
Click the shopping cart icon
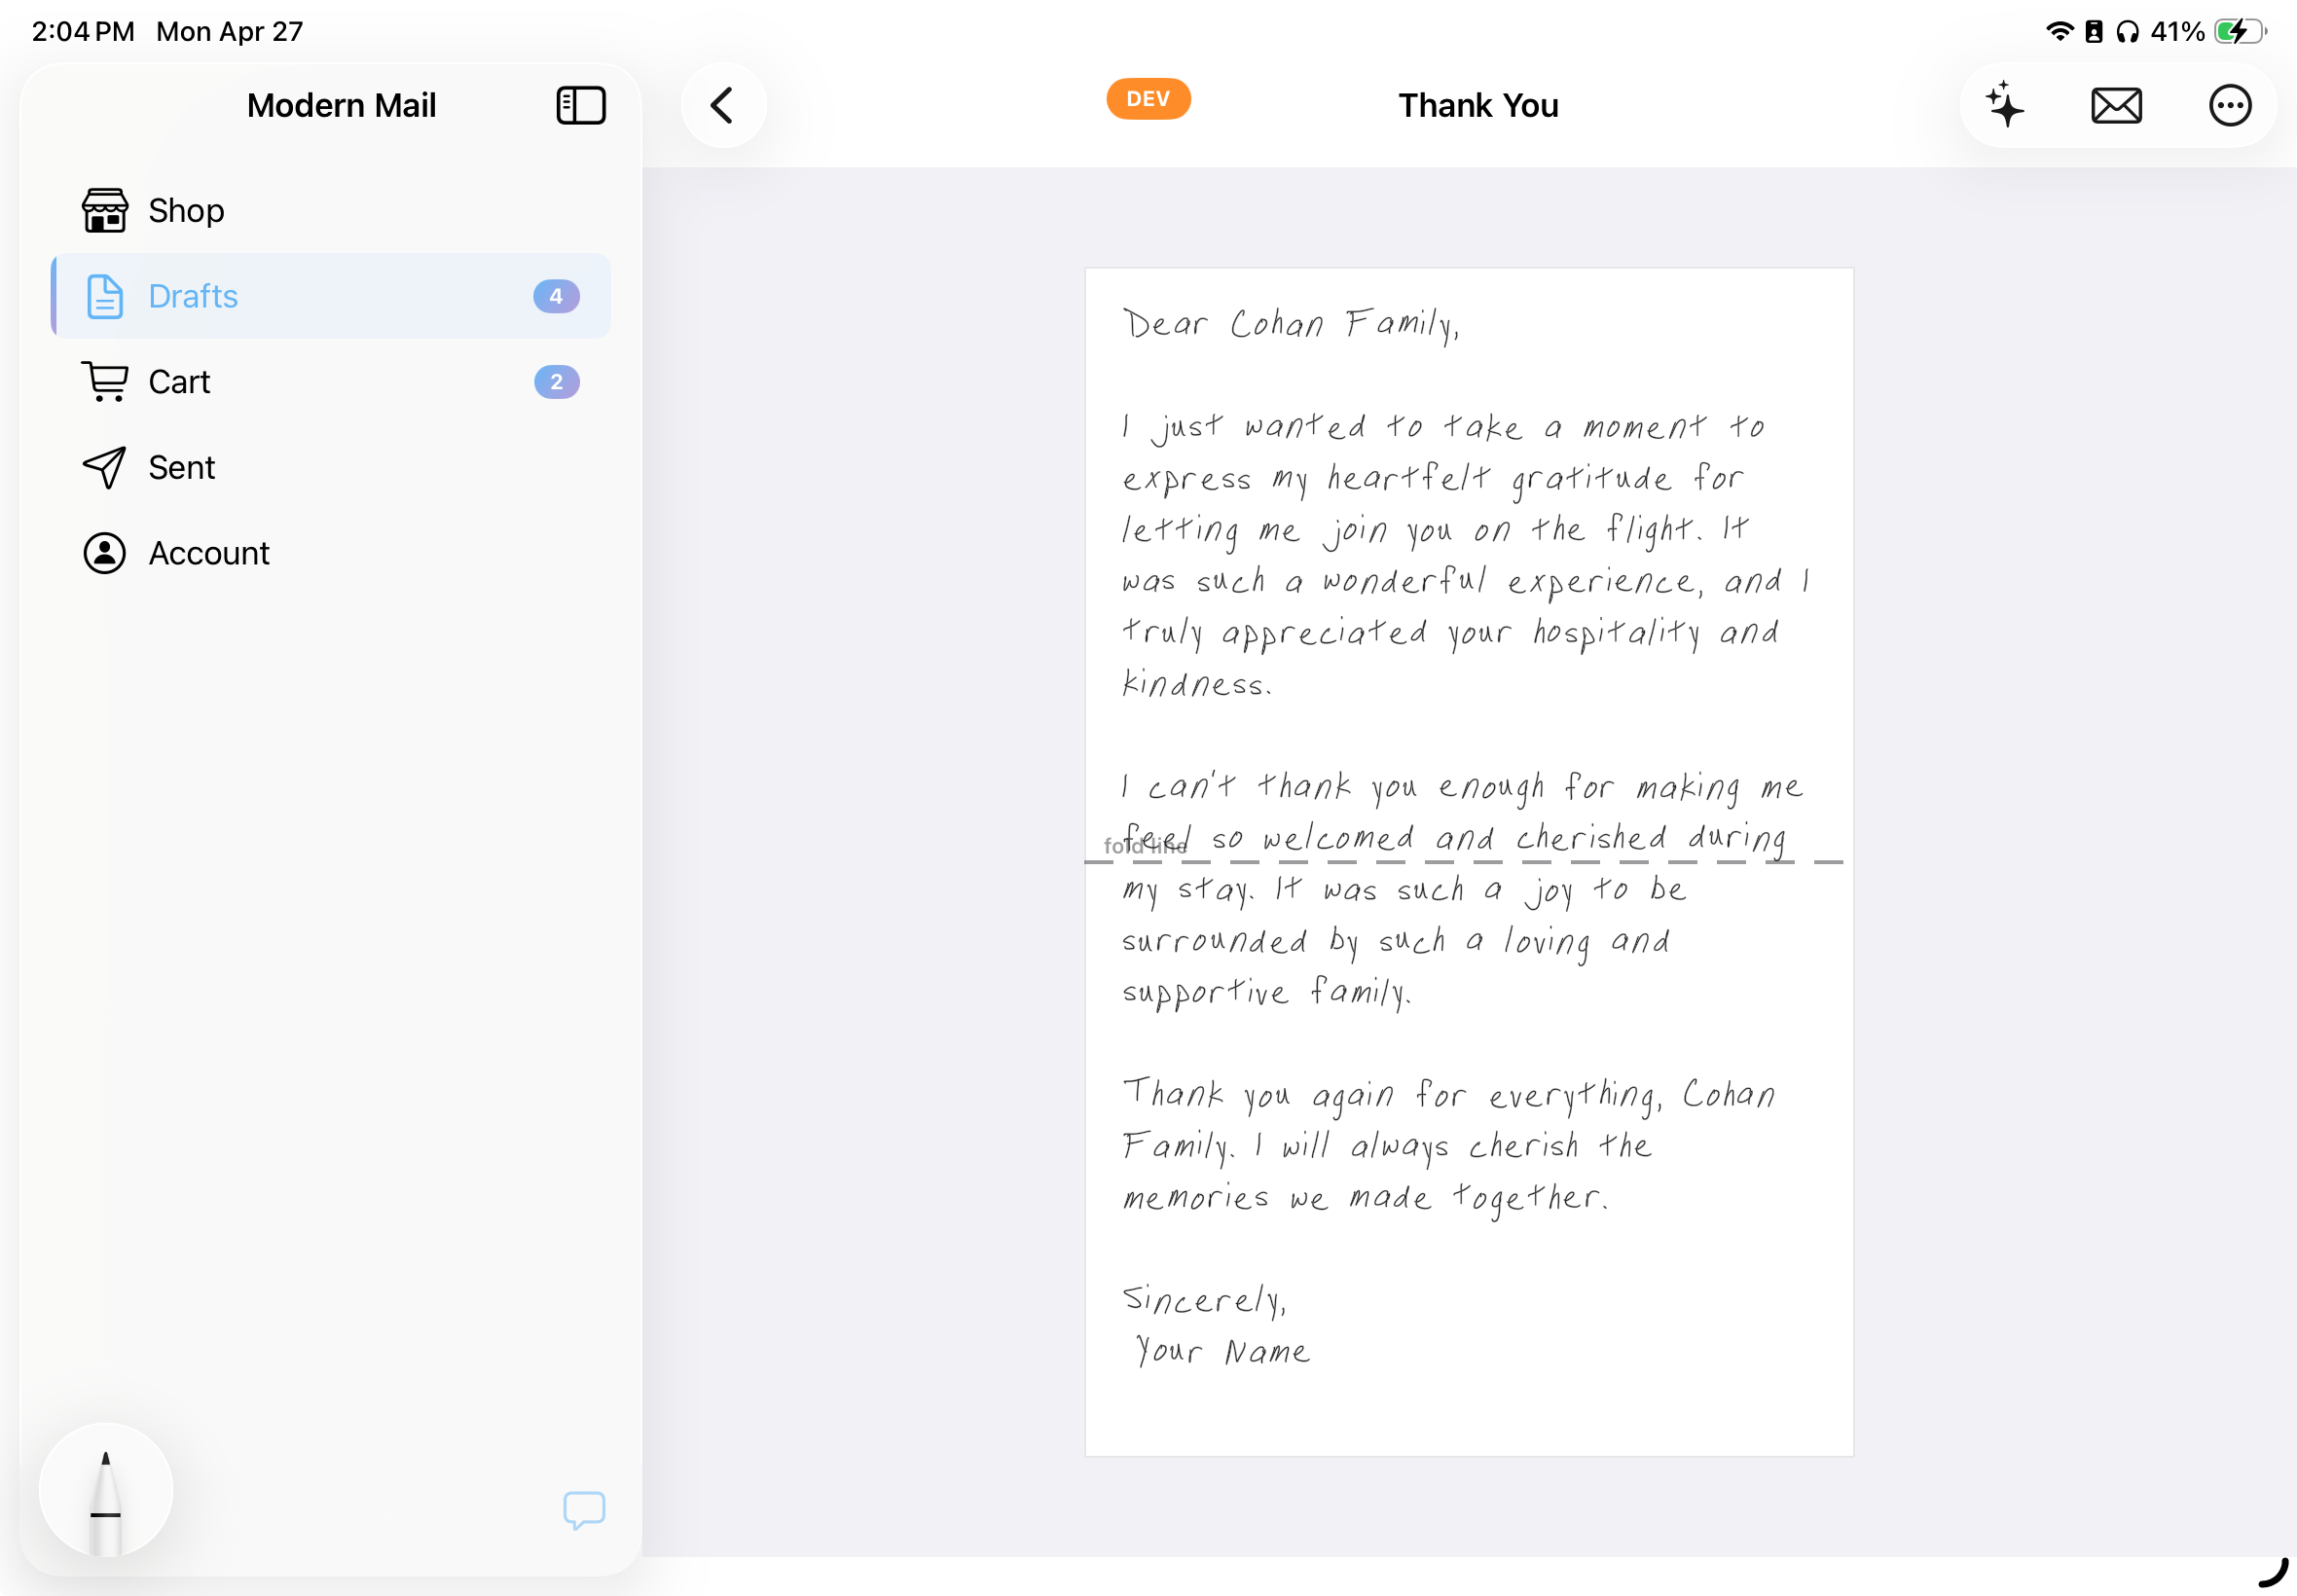point(105,382)
